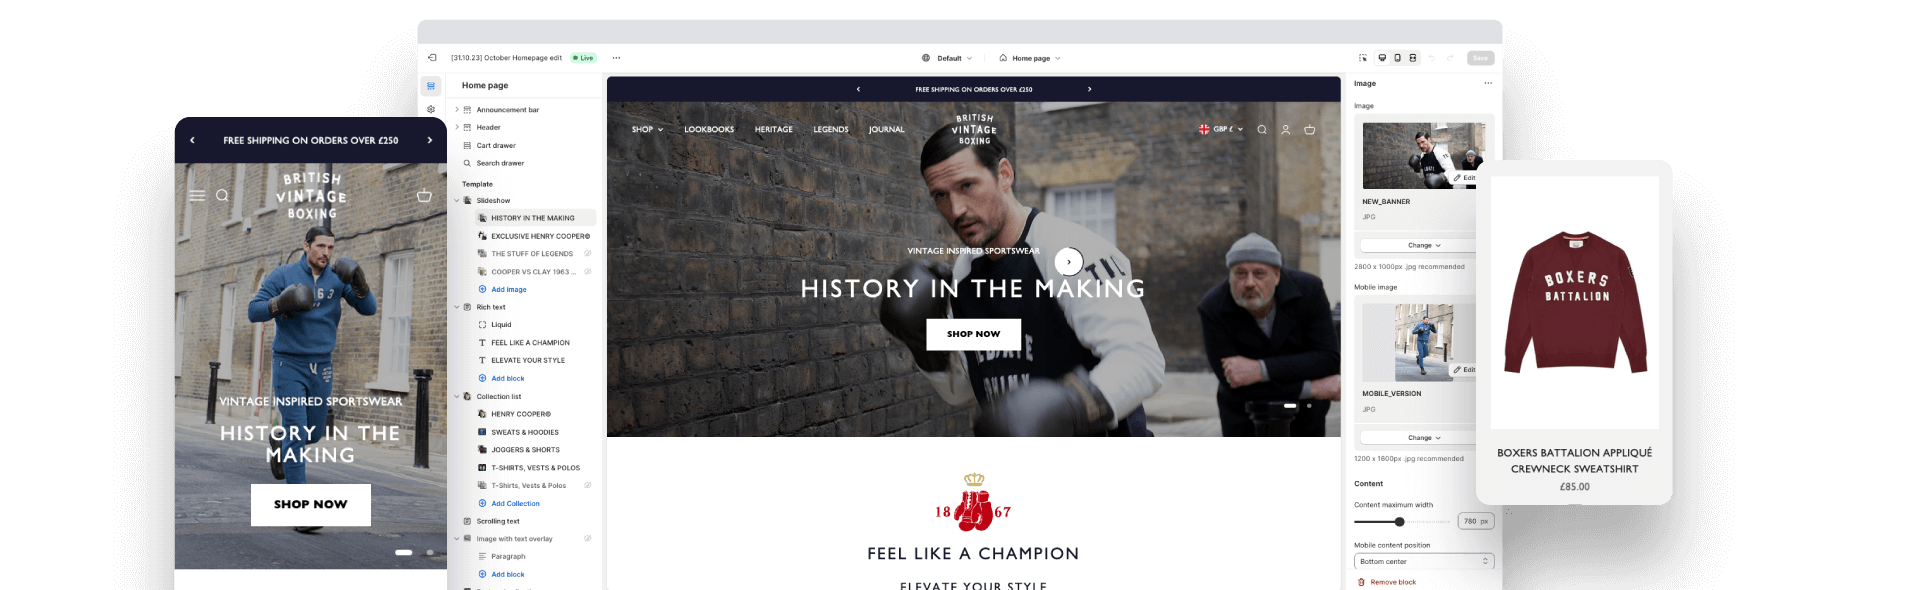Collapse the Slideshow section

[x=457, y=201]
